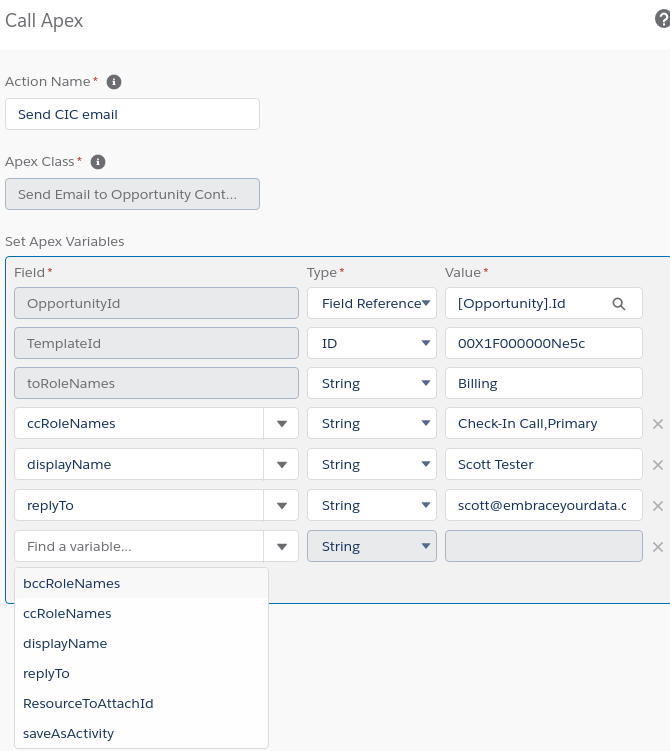Click the displayName field name box
Image resolution: width=670 pixels, height=751 pixels.
coord(139,464)
